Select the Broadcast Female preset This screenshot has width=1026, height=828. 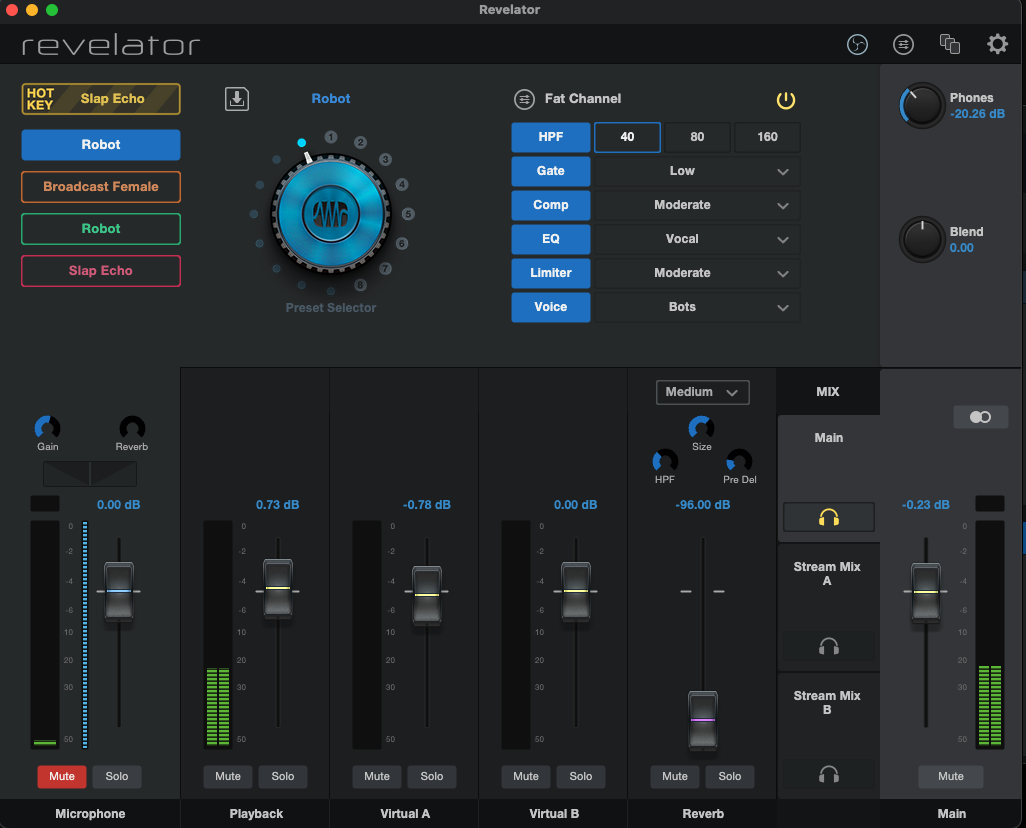click(x=101, y=187)
